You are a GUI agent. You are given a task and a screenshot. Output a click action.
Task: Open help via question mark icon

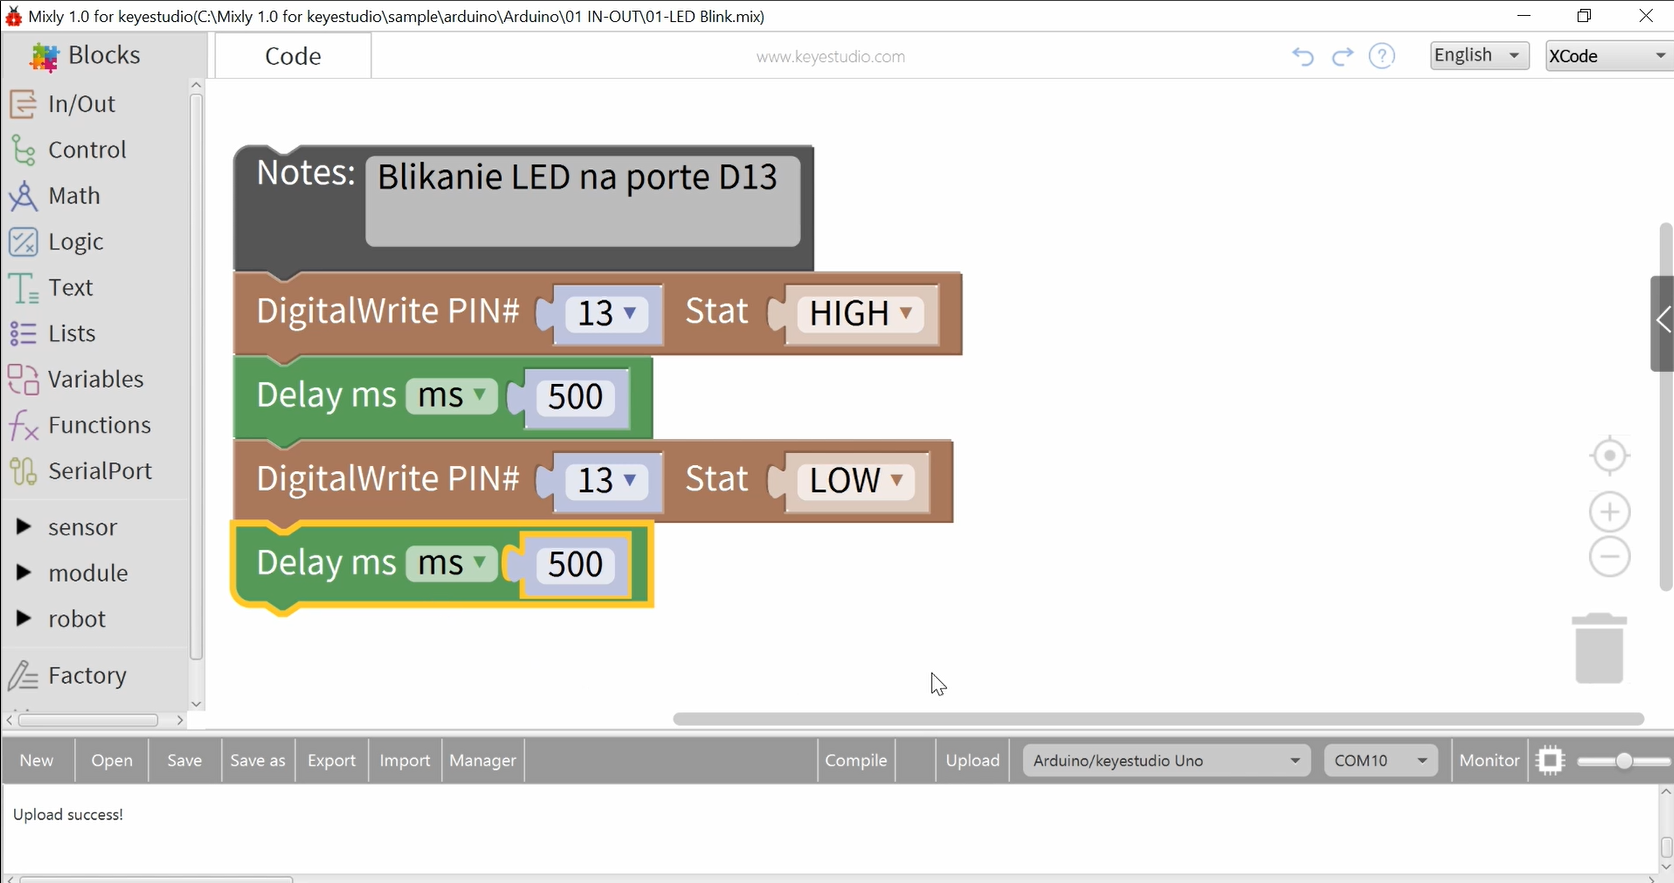coord(1382,56)
